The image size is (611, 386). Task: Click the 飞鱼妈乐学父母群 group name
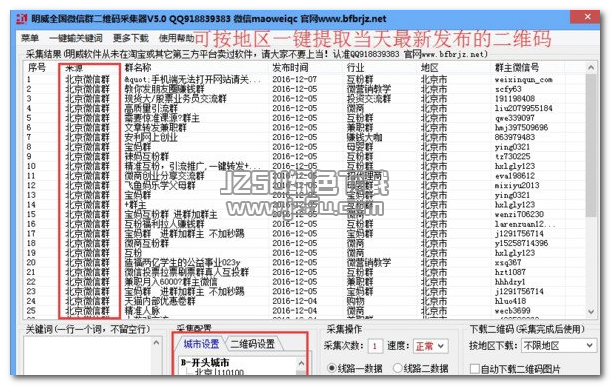[x=160, y=185]
